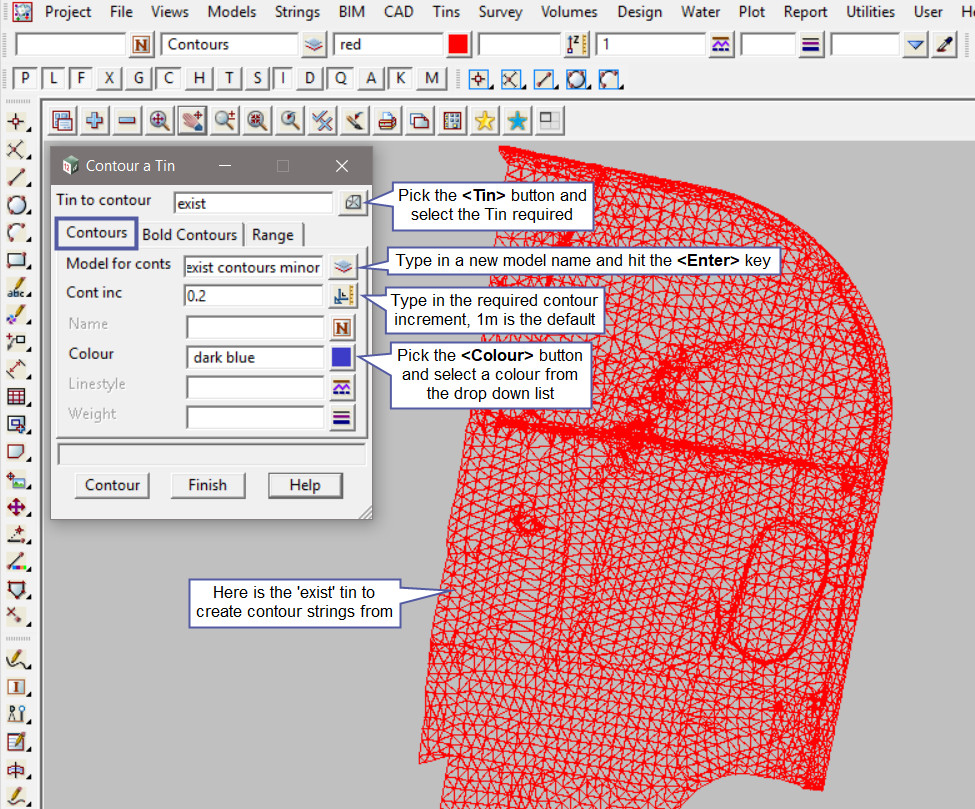The image size is (975, 809).
Task: Toggle the M snap button
Action: coord(431,79)
